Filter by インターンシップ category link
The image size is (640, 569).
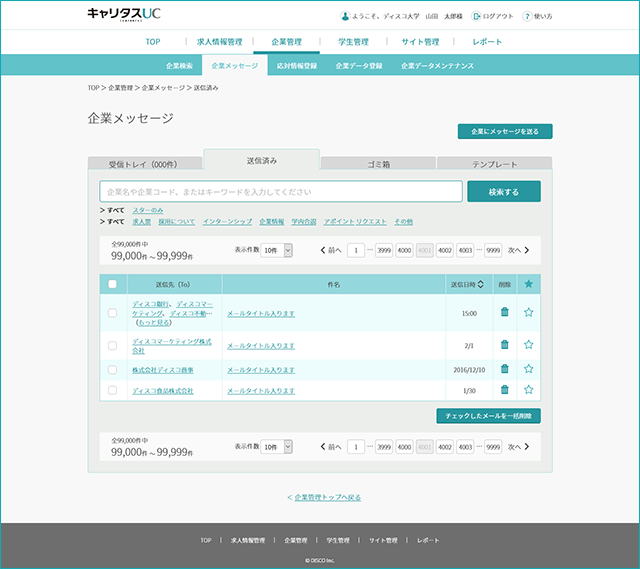(x=227, y=222)
